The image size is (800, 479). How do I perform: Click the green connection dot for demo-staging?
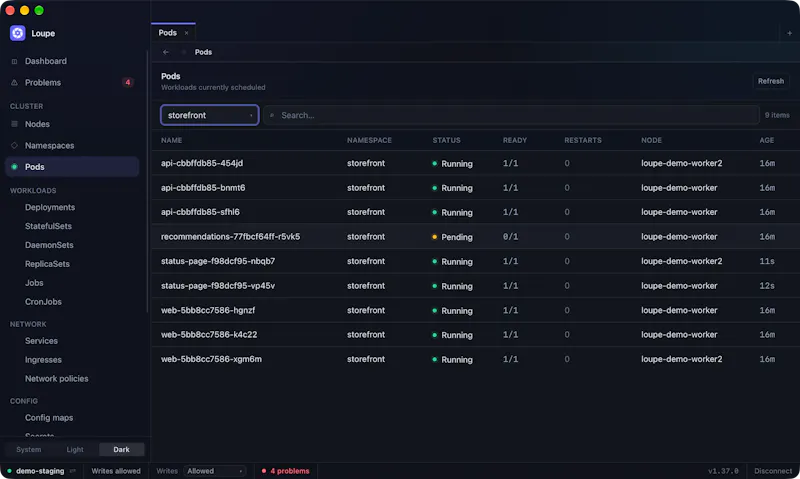10,471
